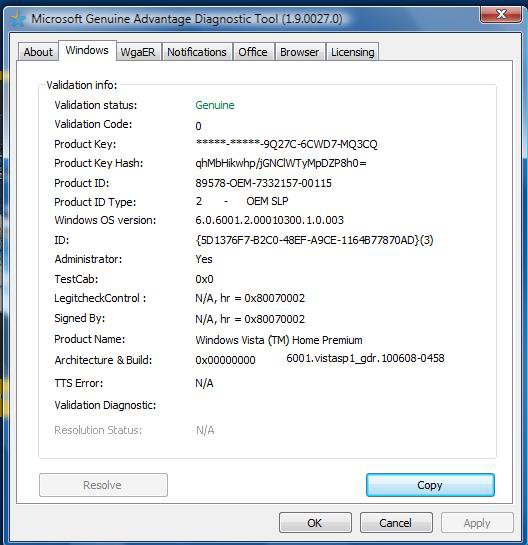This screenshot has height=545, width=528.
Task: Select the Windows tab
Action: point(87,50)
